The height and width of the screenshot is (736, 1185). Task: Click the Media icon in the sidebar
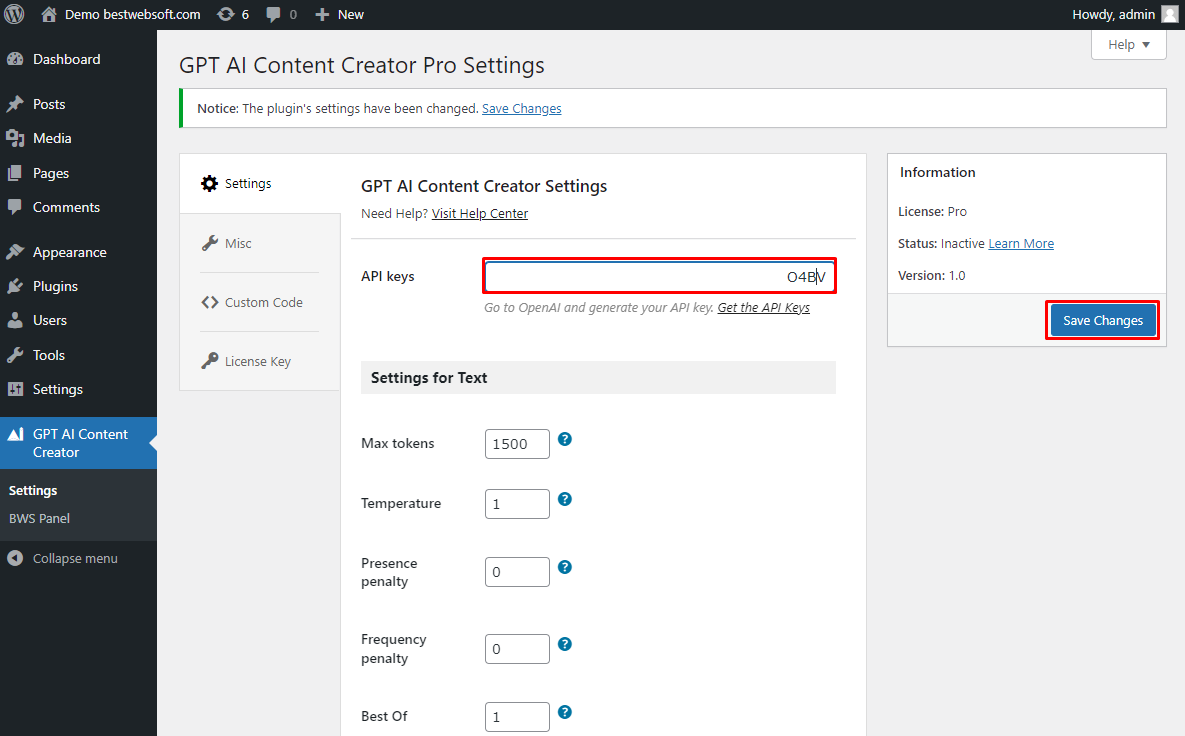tap(15, 138)
